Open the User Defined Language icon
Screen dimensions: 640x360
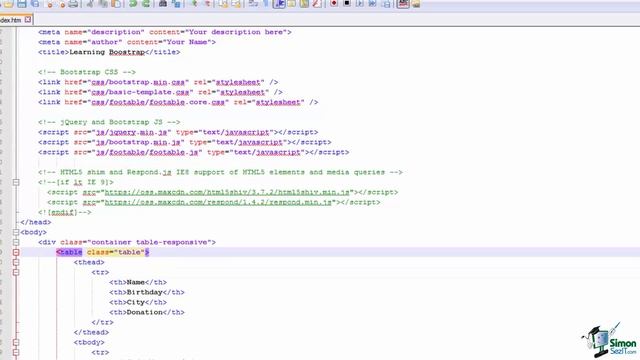tap(291, 4)
